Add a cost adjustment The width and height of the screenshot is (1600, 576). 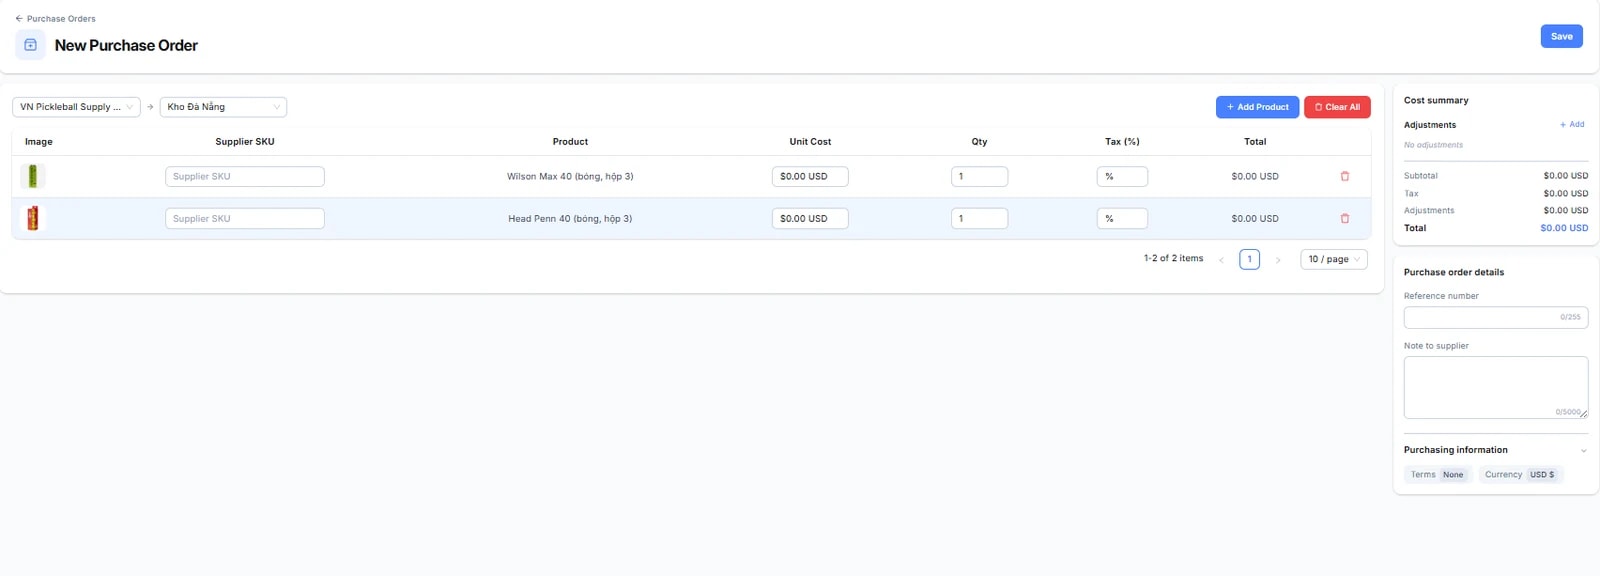point(1572,125)
